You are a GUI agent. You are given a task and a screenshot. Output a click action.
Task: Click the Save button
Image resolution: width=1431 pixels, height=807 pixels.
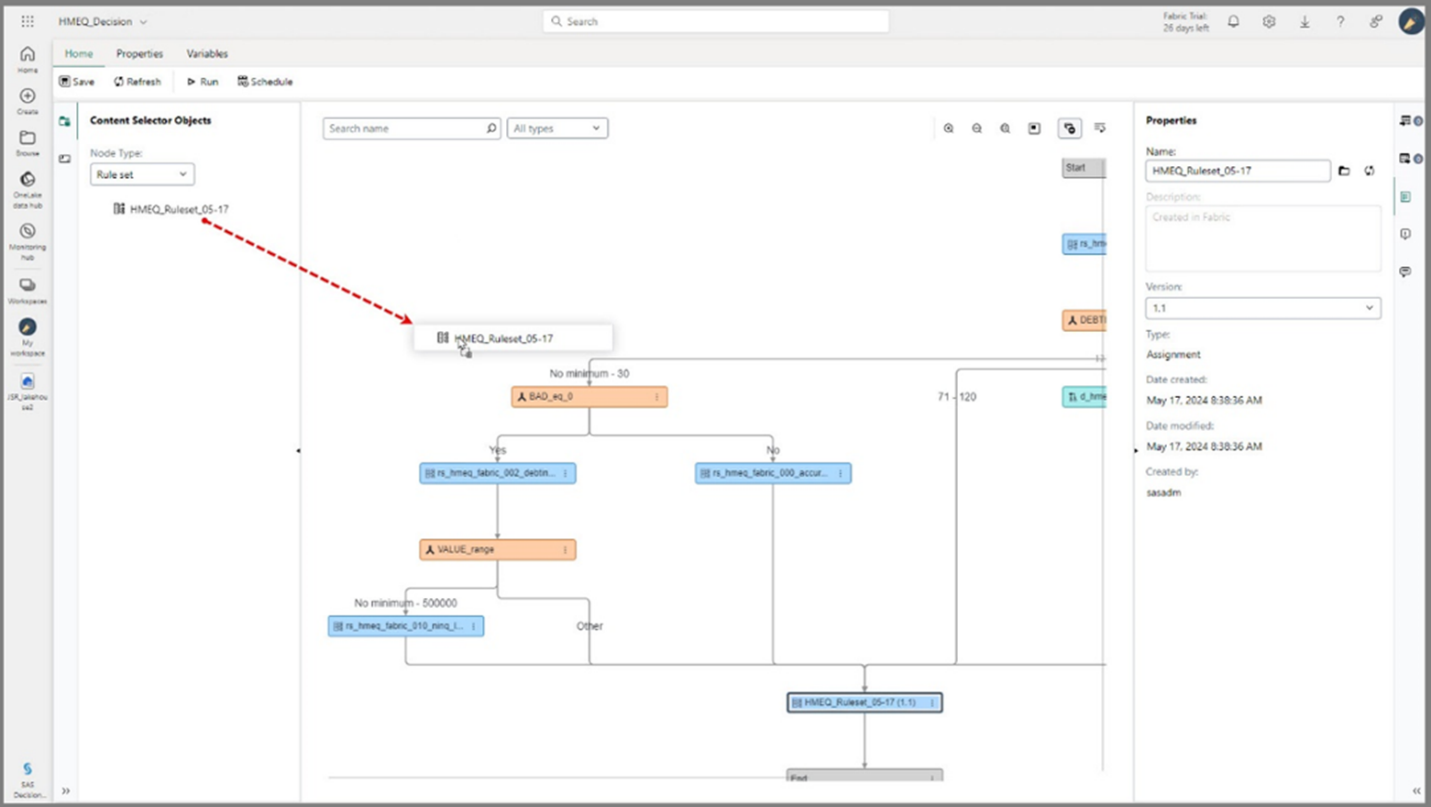77,82
